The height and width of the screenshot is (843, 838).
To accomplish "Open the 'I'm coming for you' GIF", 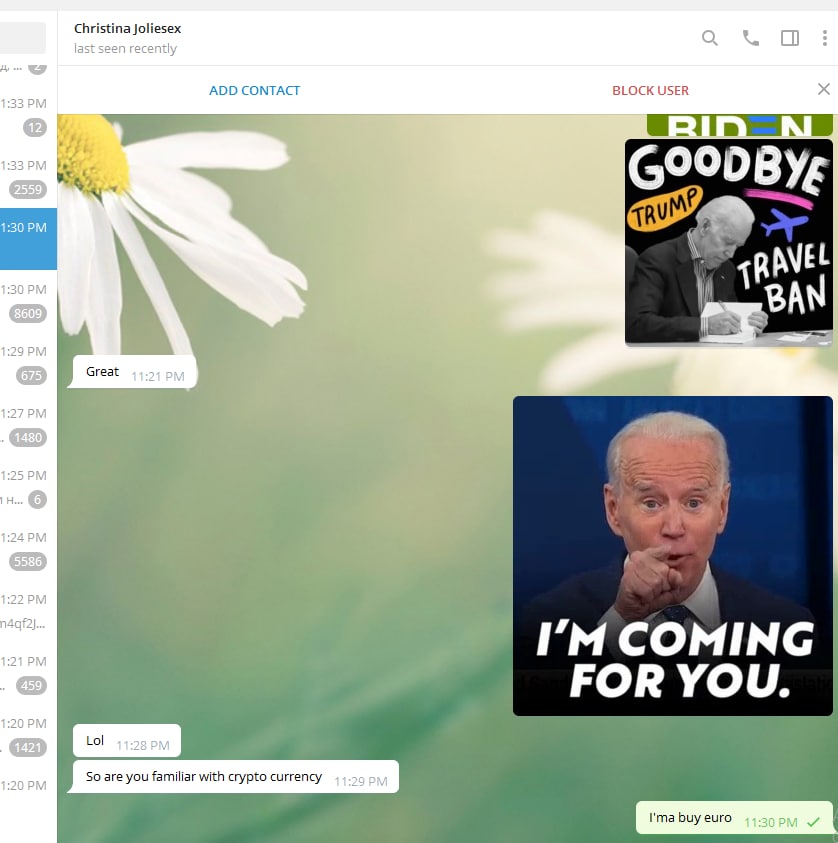I will 672,556.
